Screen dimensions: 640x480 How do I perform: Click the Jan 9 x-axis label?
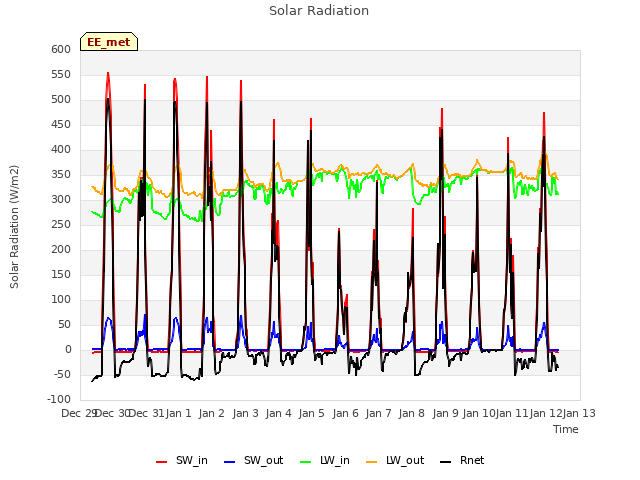coord(446,413)
